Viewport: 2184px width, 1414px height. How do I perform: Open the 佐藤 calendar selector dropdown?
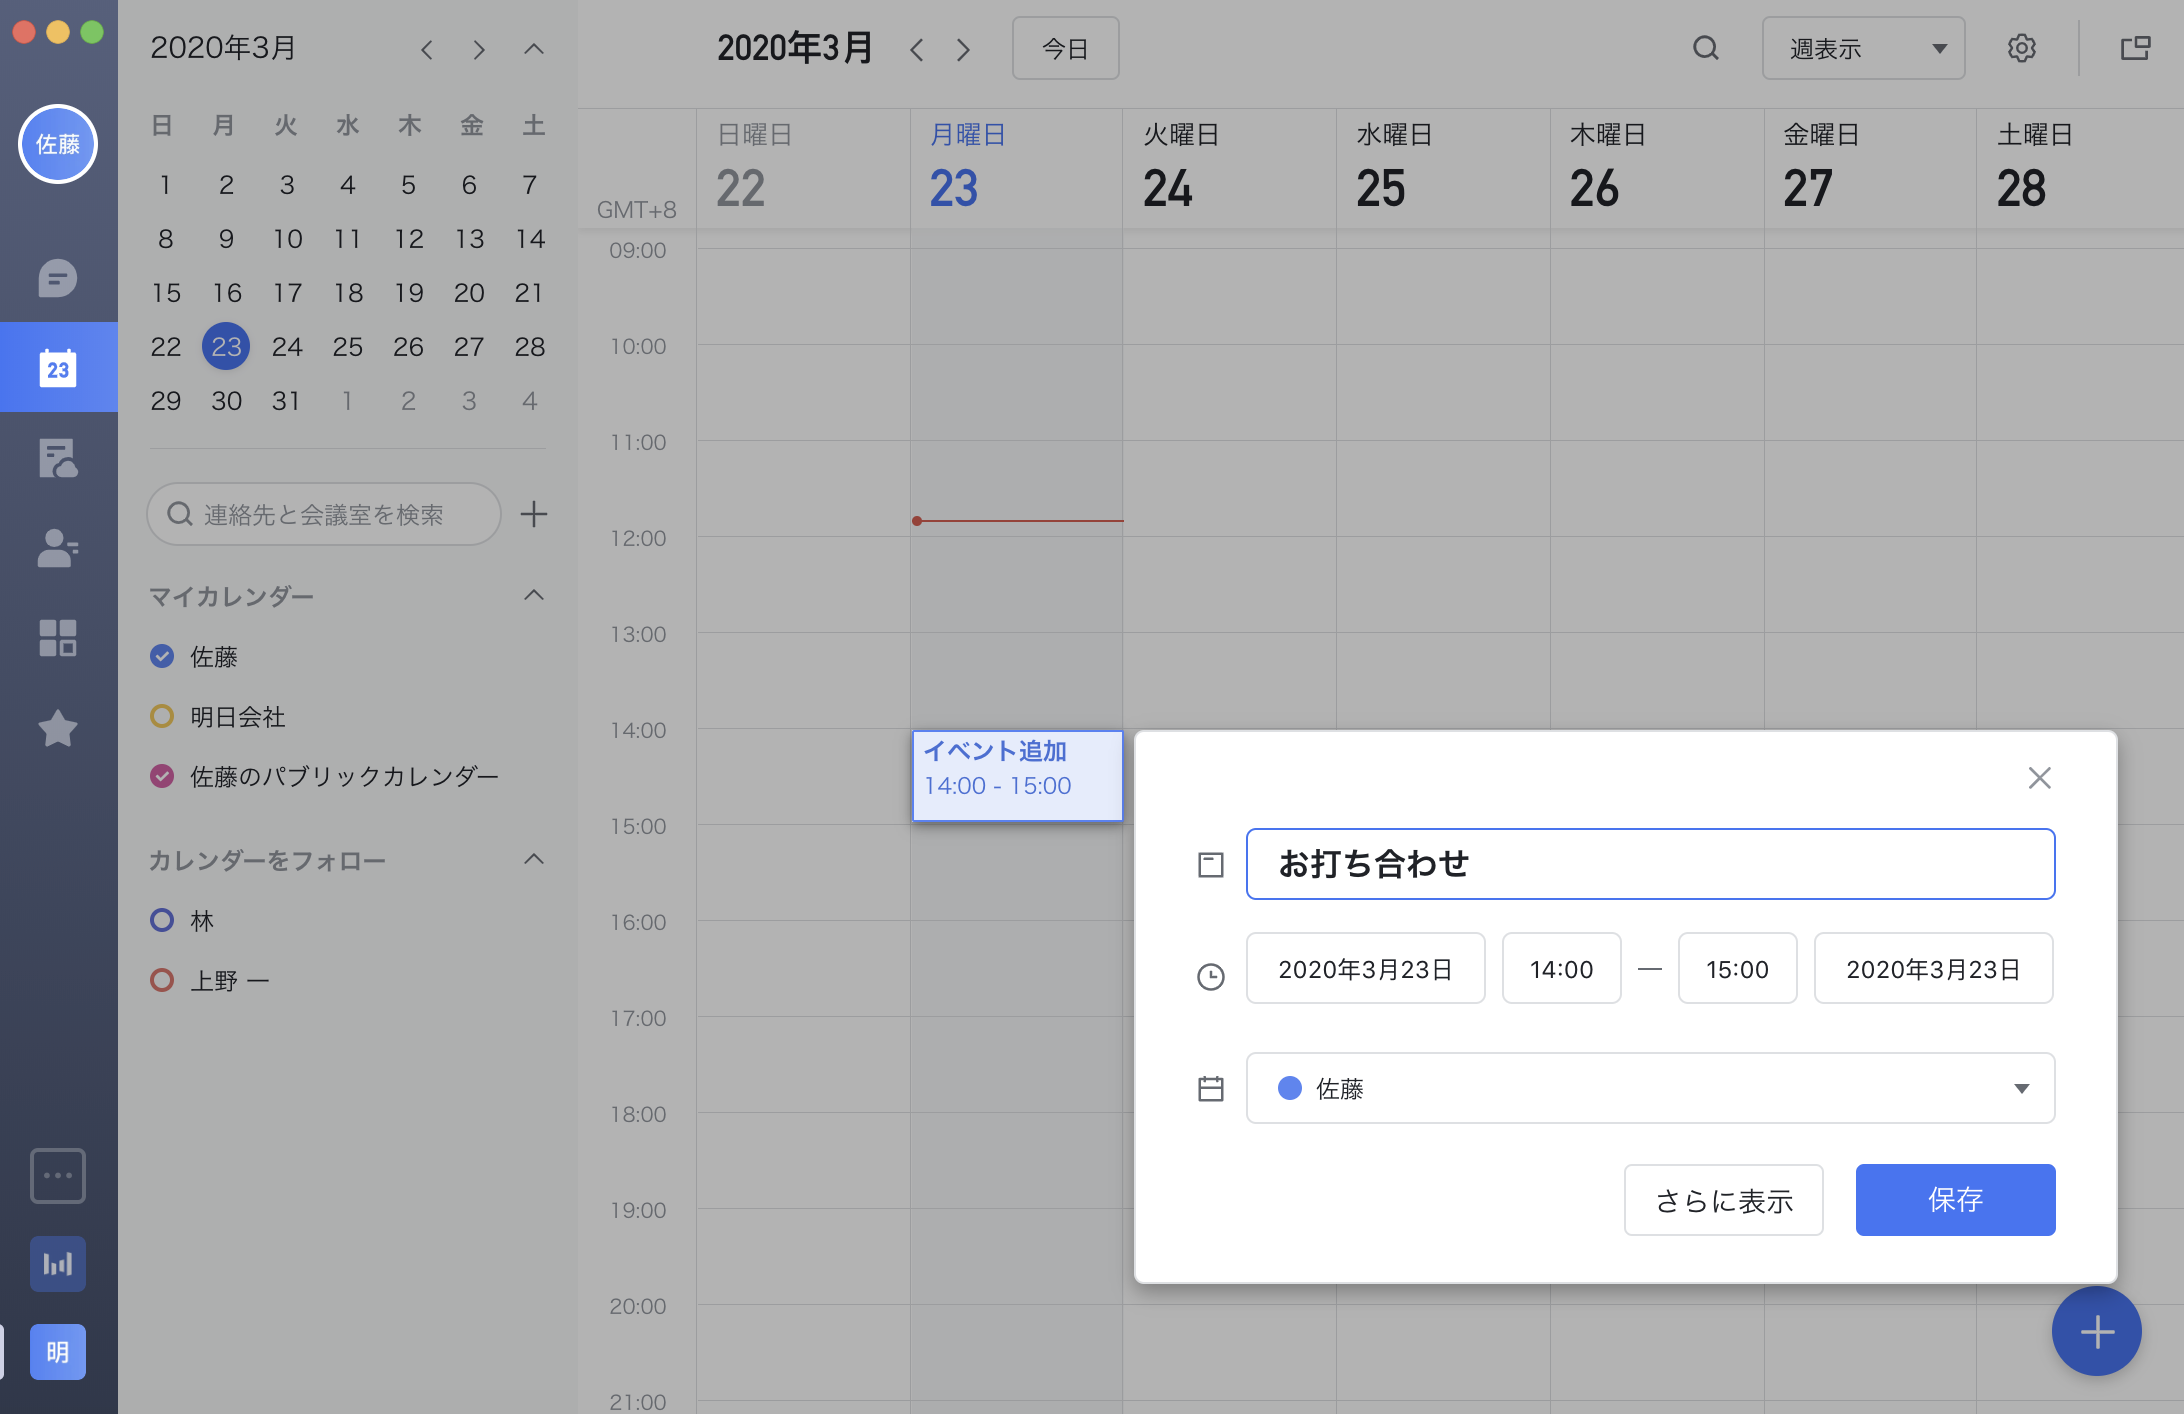pos(1650,1088)
